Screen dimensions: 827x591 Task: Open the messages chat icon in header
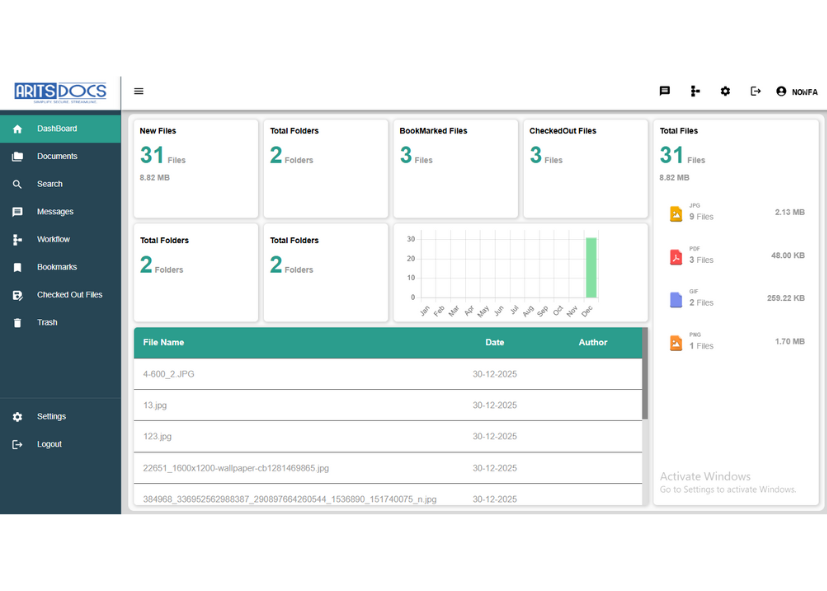(664, 91)
